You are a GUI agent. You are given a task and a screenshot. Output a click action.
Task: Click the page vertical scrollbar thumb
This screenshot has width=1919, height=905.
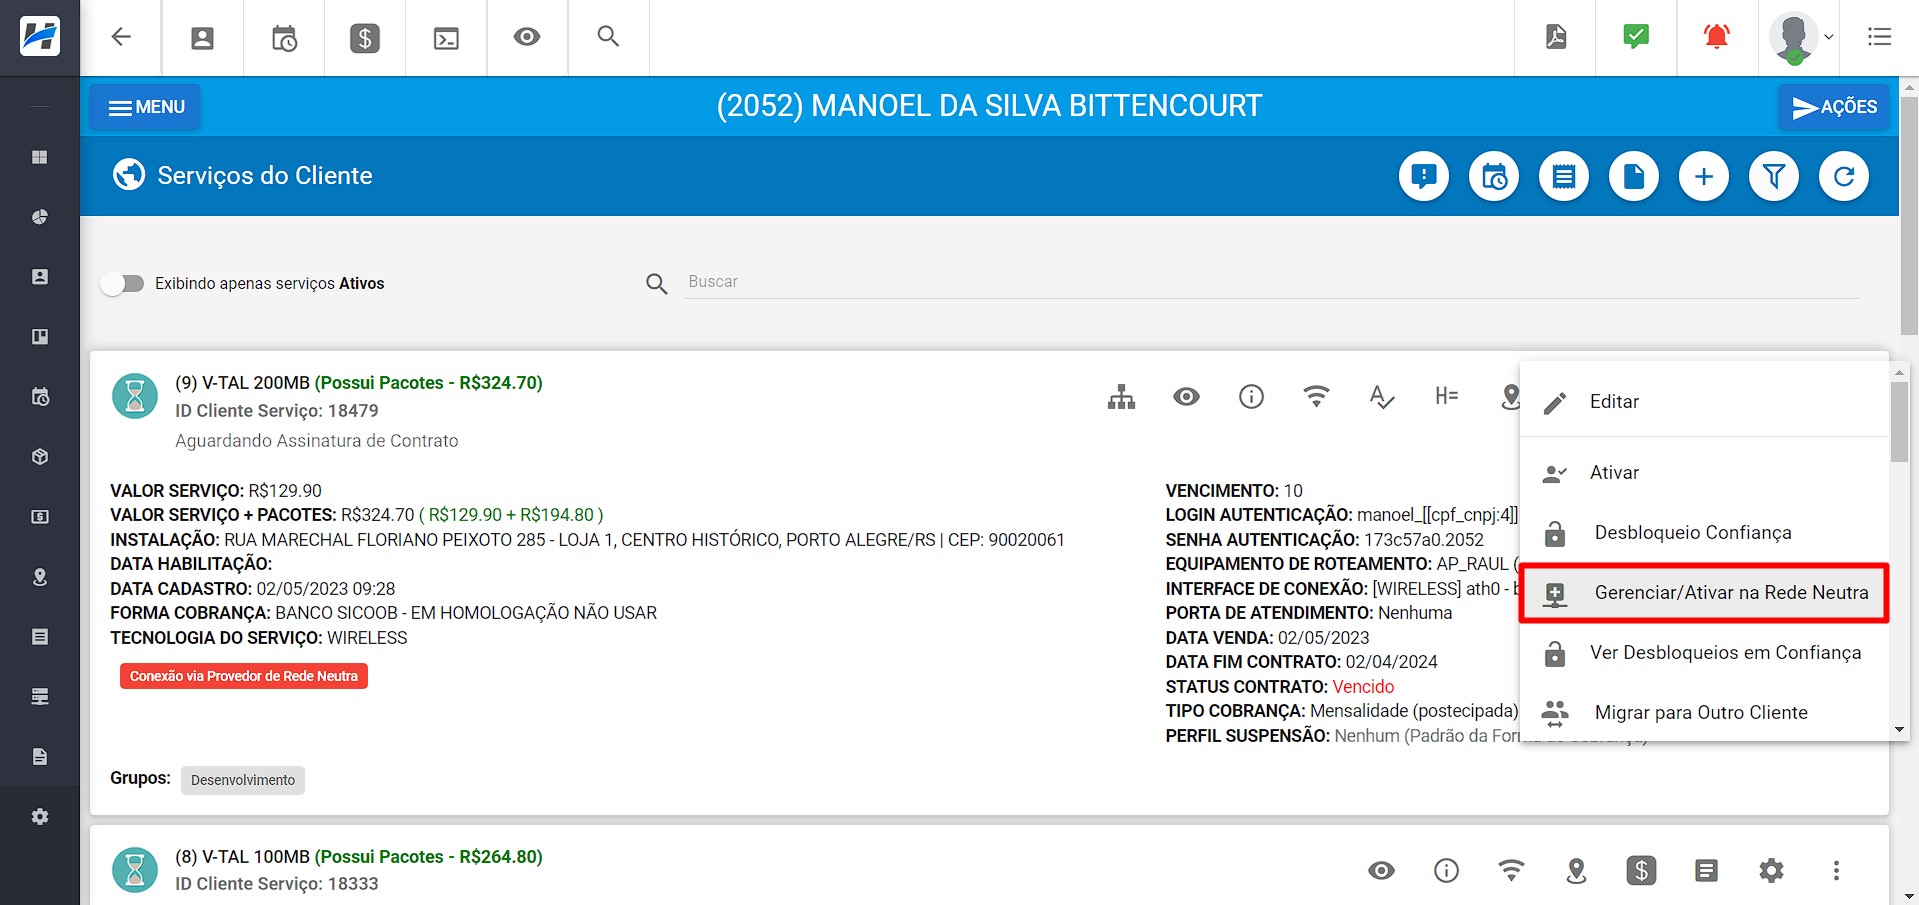[1909, 215]
